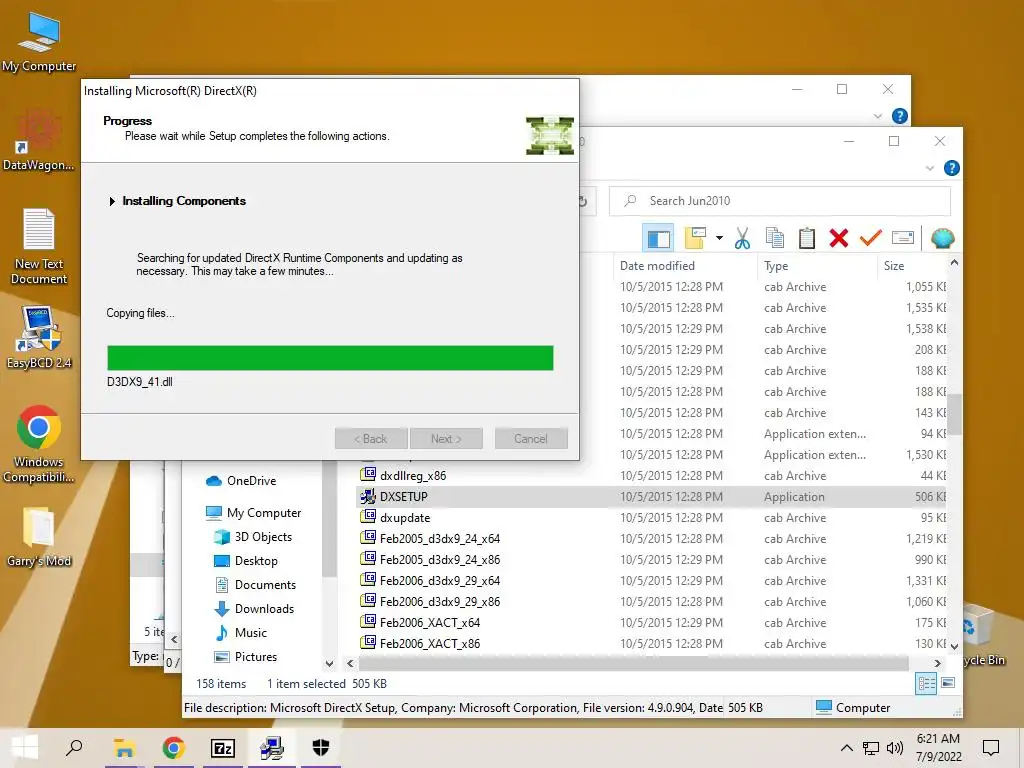Click the disabled Back button in DirectX setup
The image size is (1024, 768).
371,439
